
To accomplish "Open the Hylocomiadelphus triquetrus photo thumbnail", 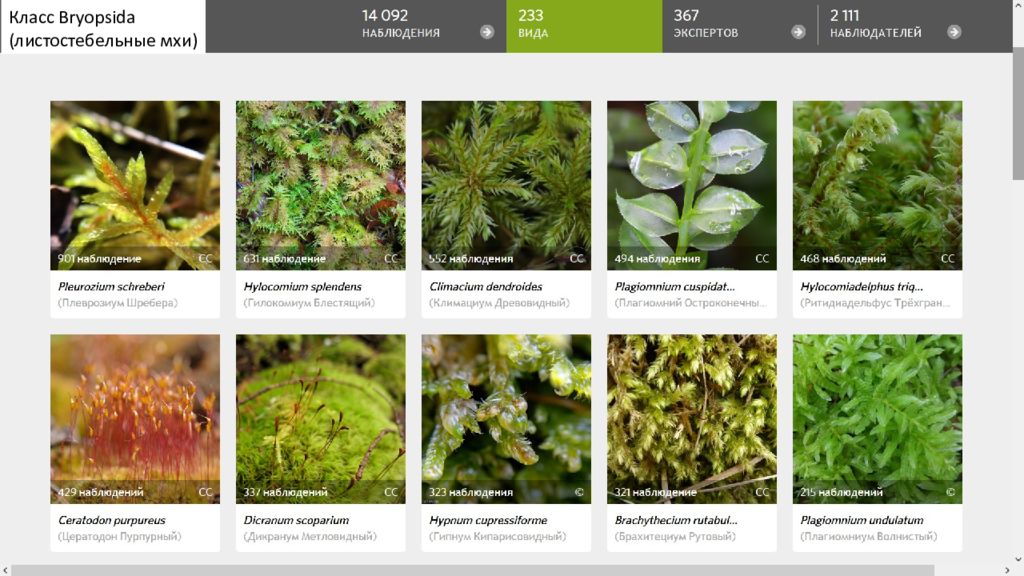I will click(877, 185).
